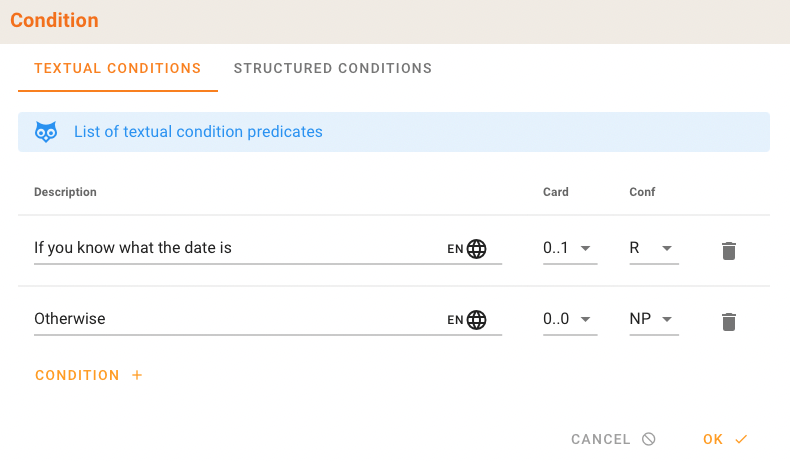The image size is (790, 462).
Task: Click the 'List of textual condition predicates' text
Action: [x=198, y=132]
